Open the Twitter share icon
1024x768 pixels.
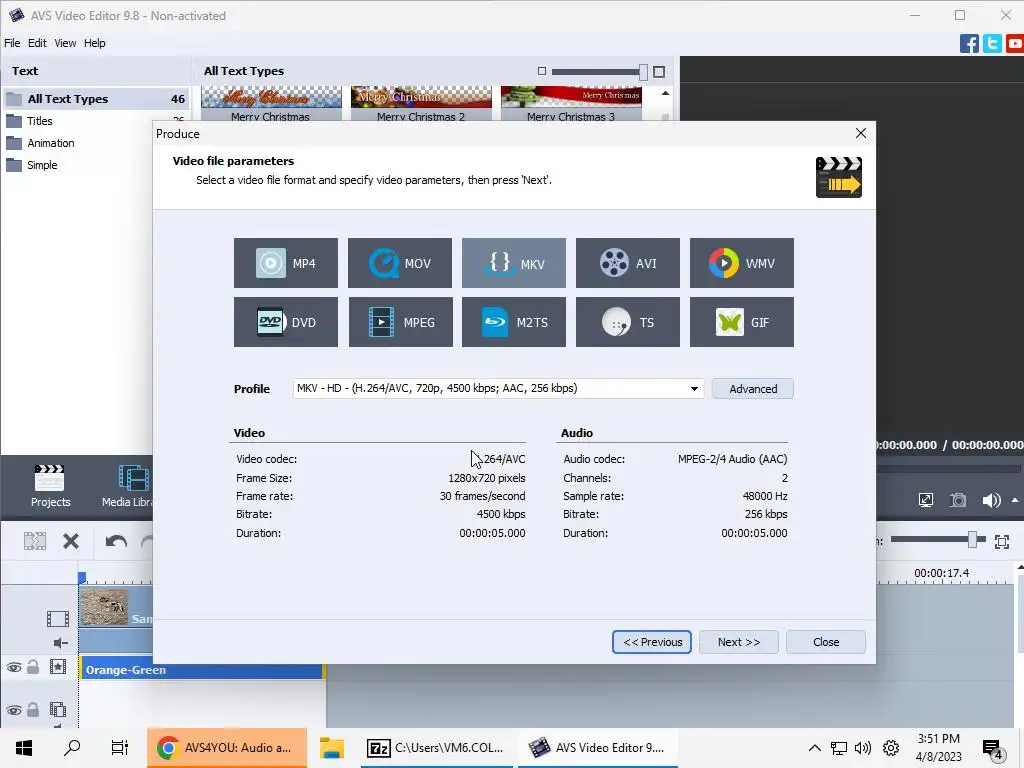point(992,44)
